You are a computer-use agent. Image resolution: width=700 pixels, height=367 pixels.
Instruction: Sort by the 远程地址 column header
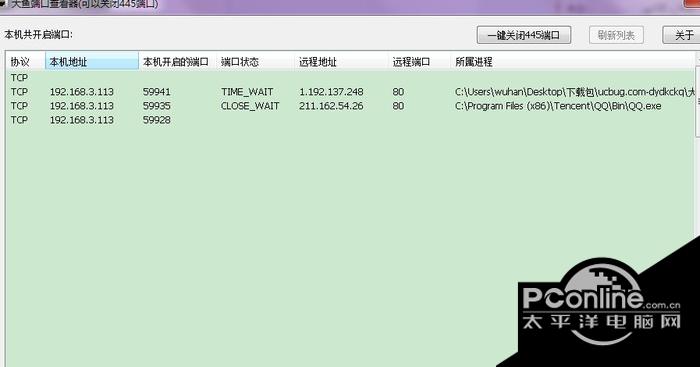(x=342, y=62)
